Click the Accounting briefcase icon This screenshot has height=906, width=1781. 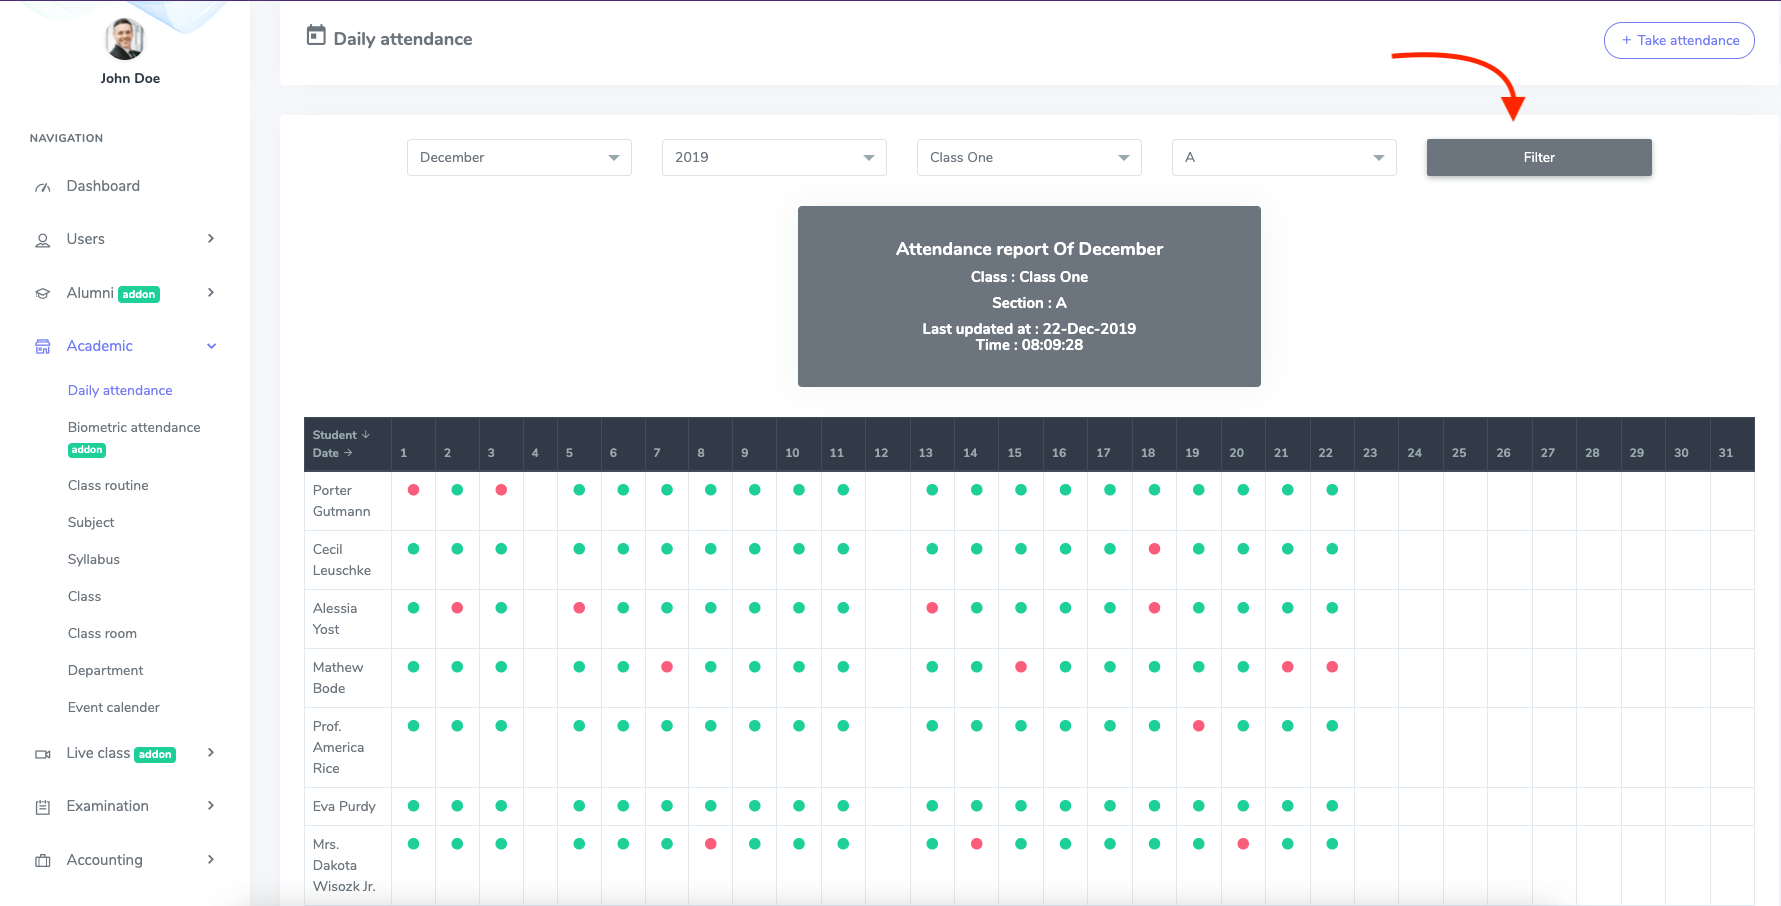pos(42,861)
